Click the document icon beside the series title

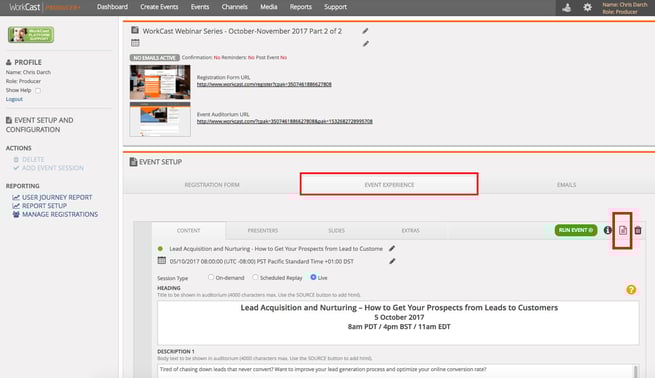pos(135,30)
